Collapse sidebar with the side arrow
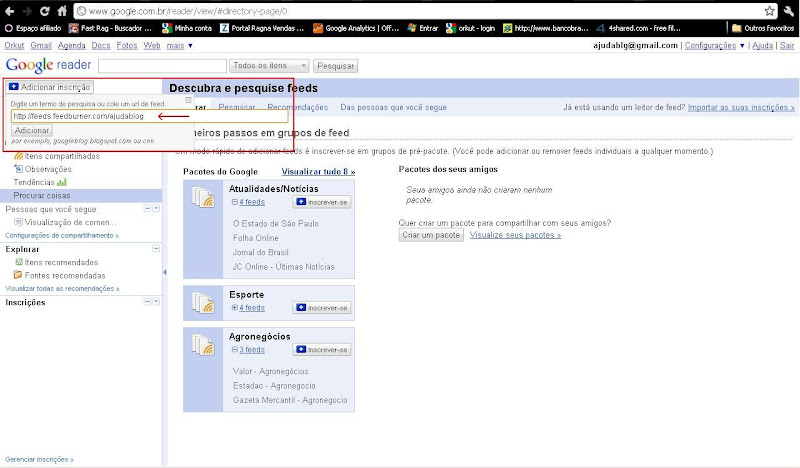The width and height of the screenshot is (800, 468). coord(164,272)
